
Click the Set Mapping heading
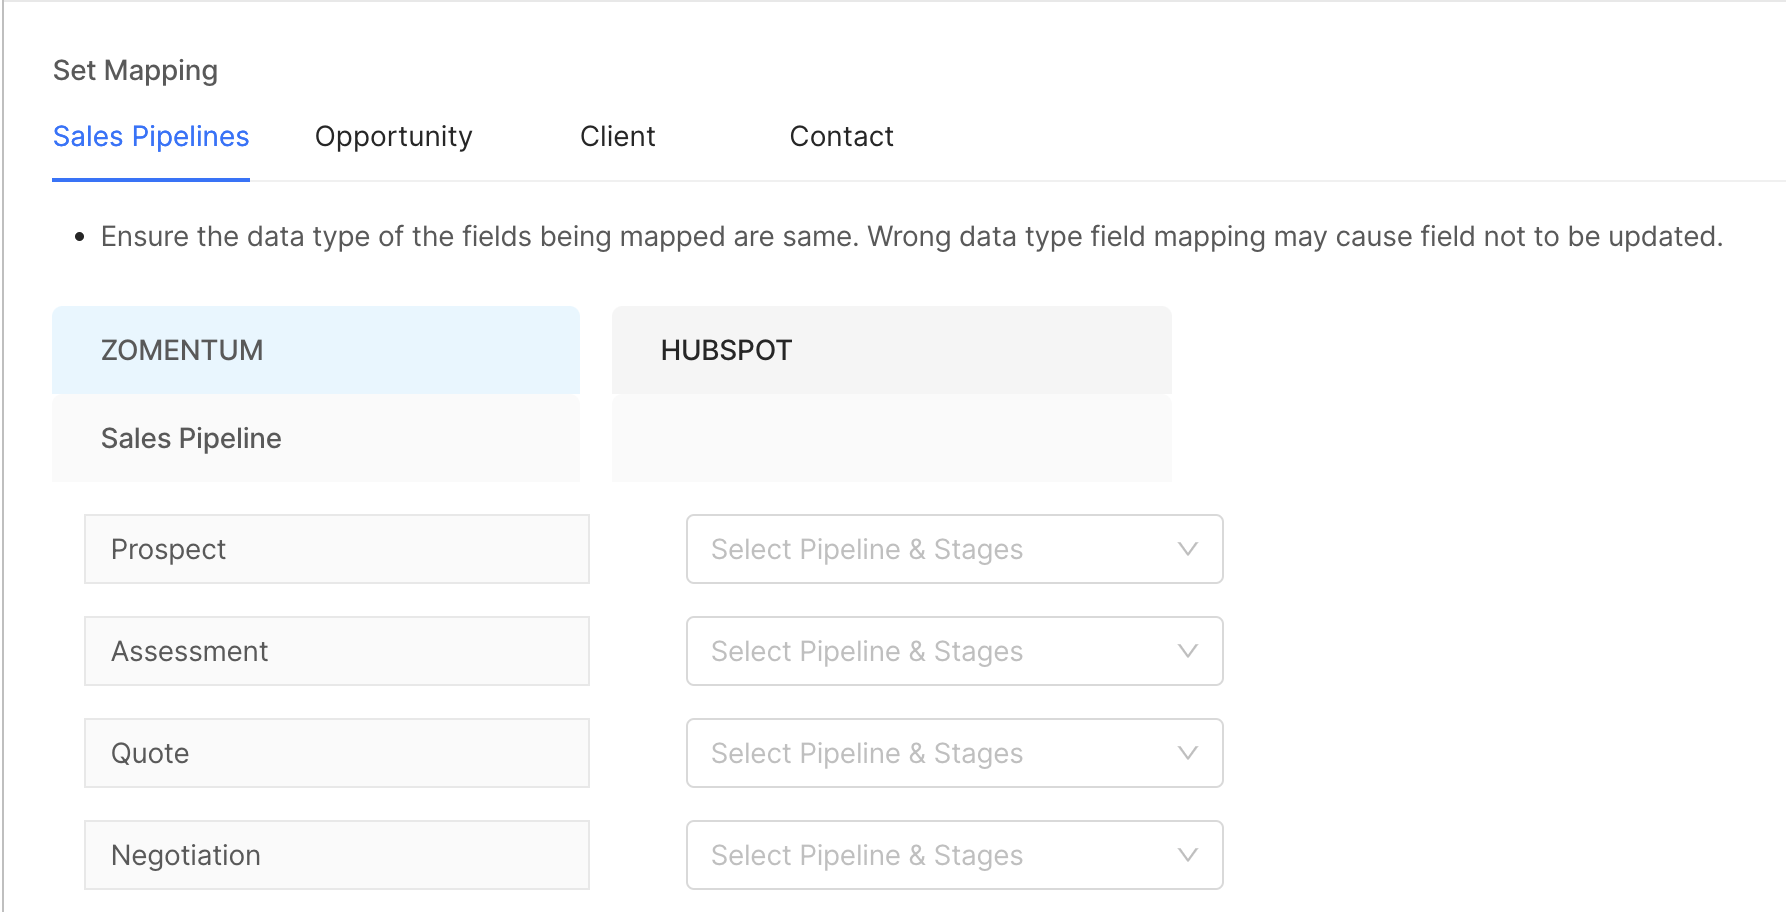135,70
